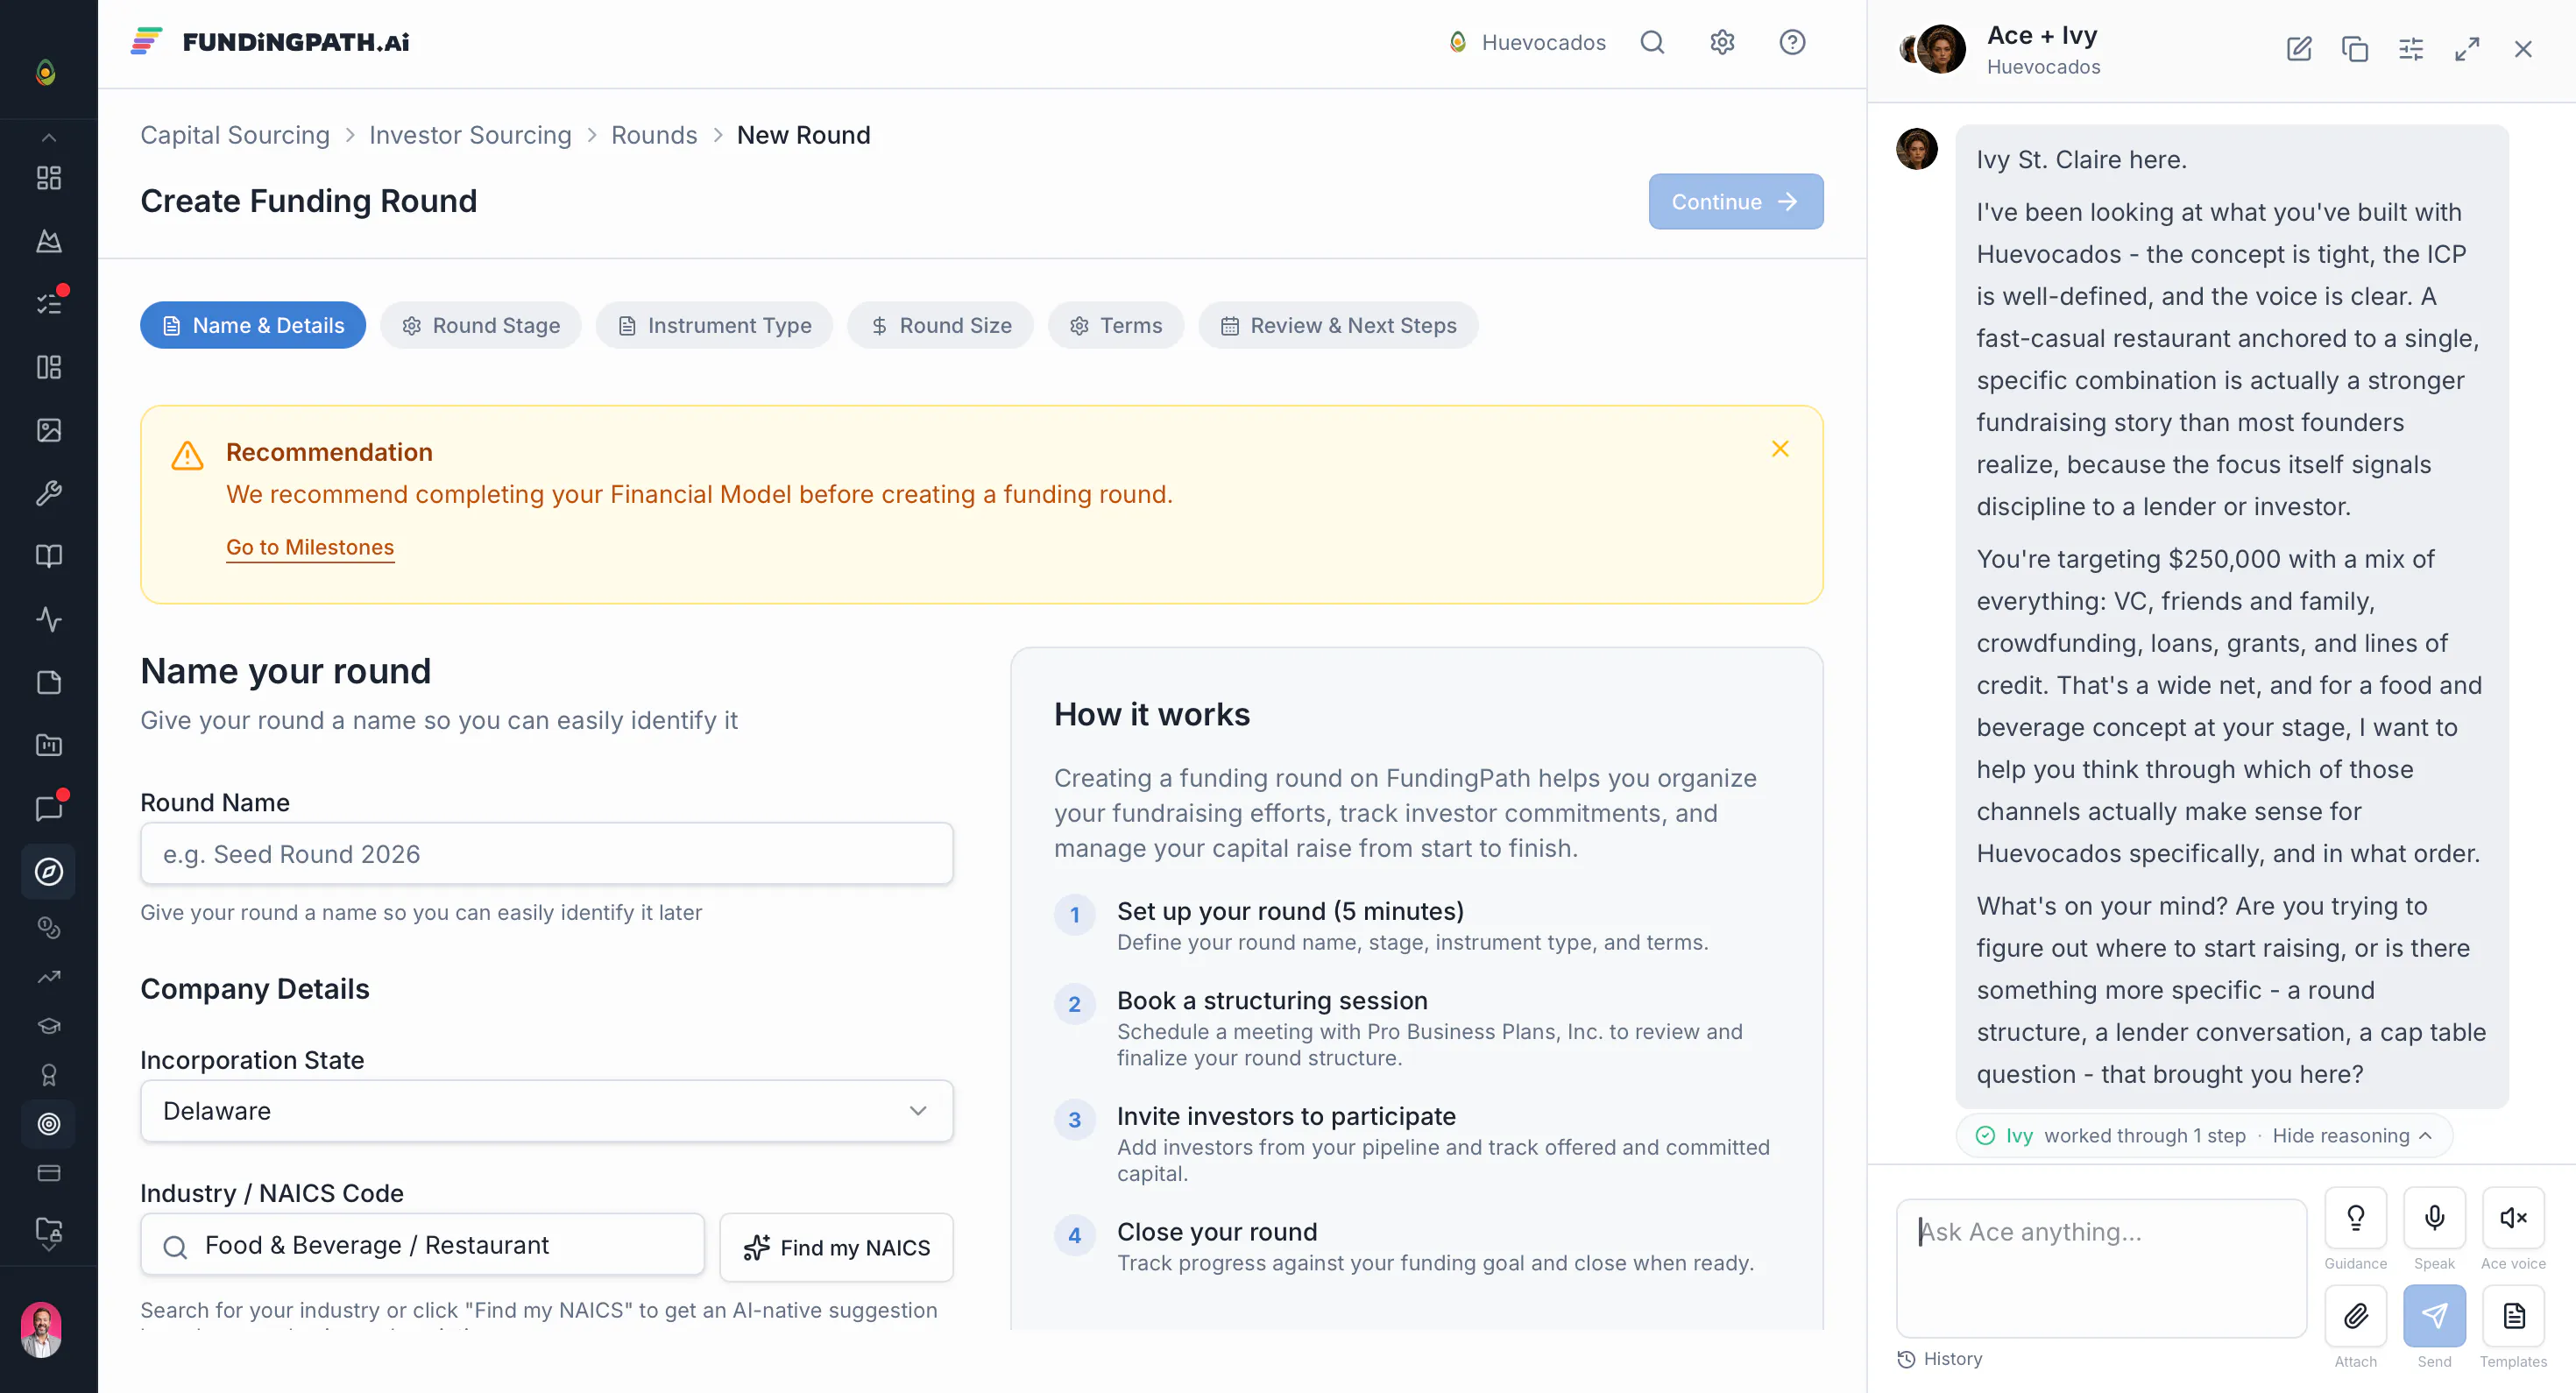Open the locked folder icon in sidebar
This screenshot has width=2576, height=1393.
click(48, 1230)
